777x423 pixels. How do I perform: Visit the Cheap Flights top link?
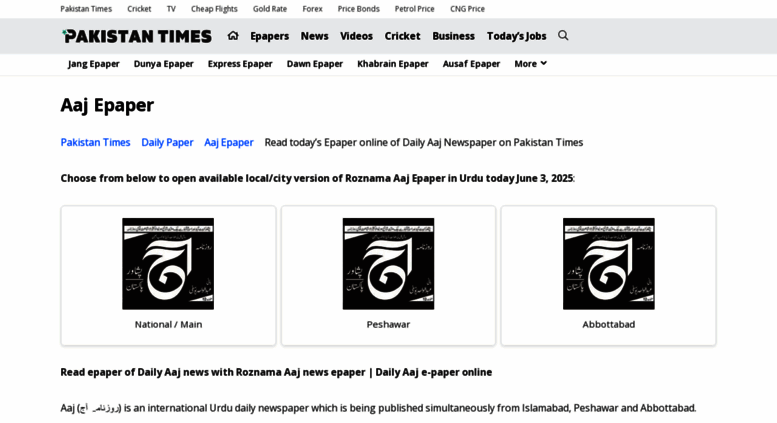pos(214,9)
